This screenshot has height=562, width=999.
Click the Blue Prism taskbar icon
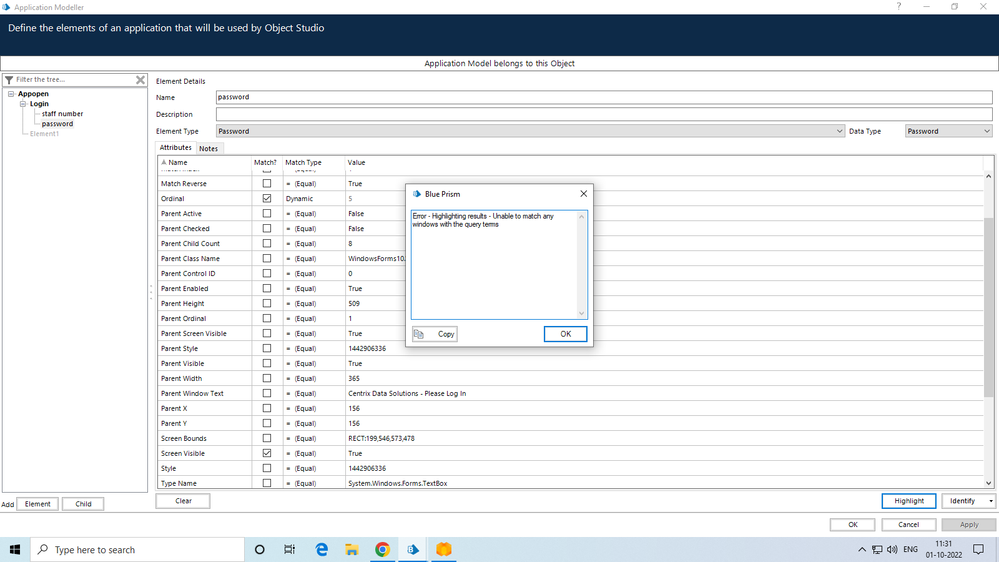click(x=413, y=549)
